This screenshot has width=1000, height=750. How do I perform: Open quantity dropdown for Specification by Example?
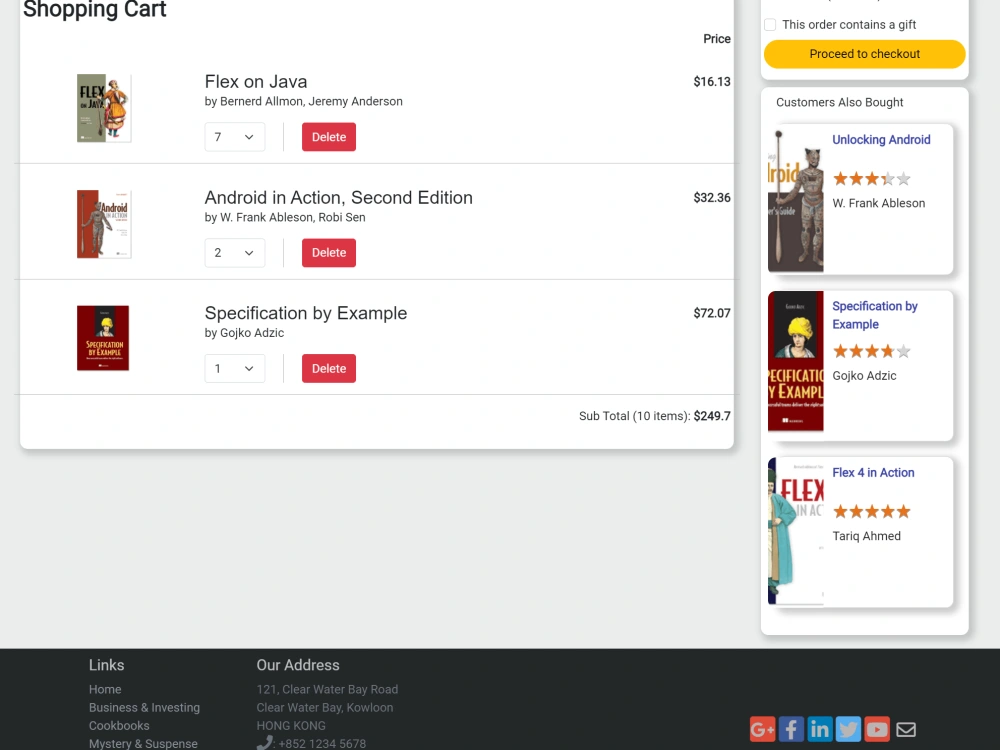pos(235,369)
